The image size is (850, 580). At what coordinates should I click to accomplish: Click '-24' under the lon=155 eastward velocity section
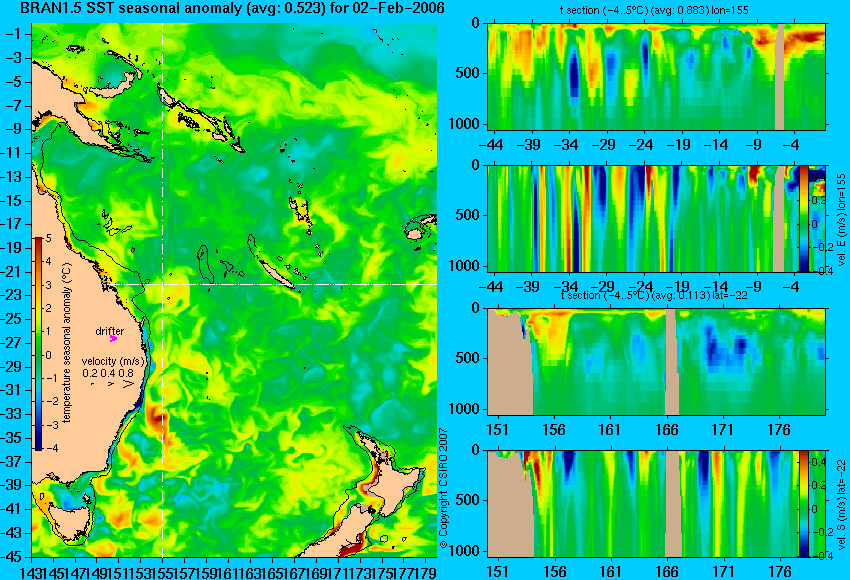(x=642, y=287)
